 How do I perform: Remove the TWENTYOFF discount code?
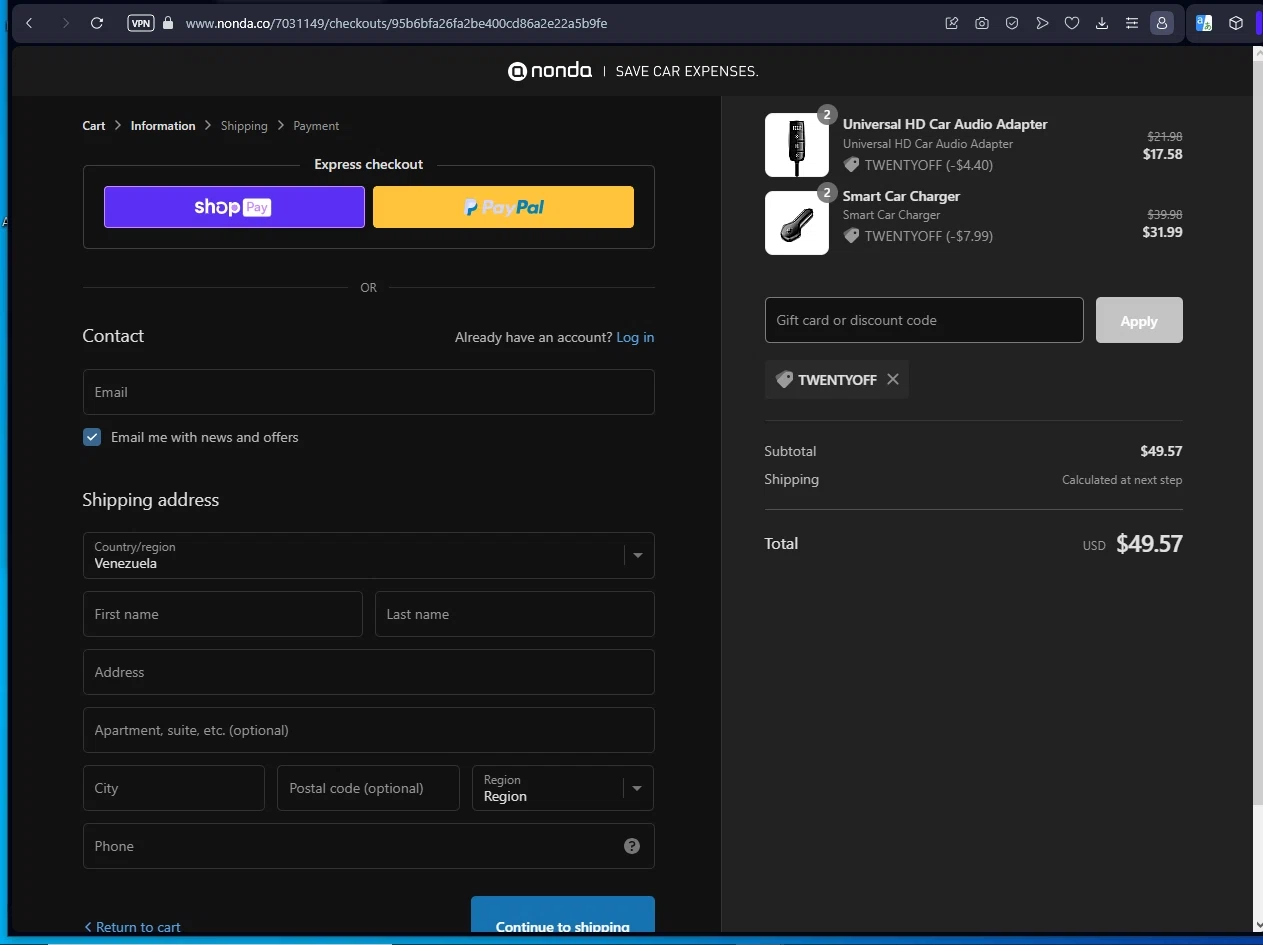pyautogui.click(x=893, y=379)
